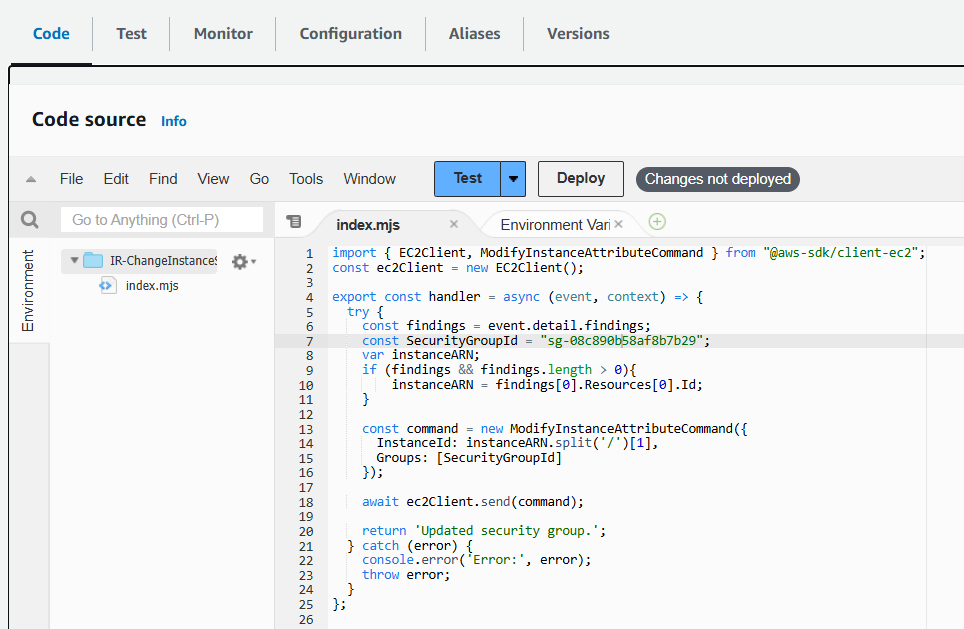
Task: Expand the Test button dropdown arrow
Action: coord(513,179)
